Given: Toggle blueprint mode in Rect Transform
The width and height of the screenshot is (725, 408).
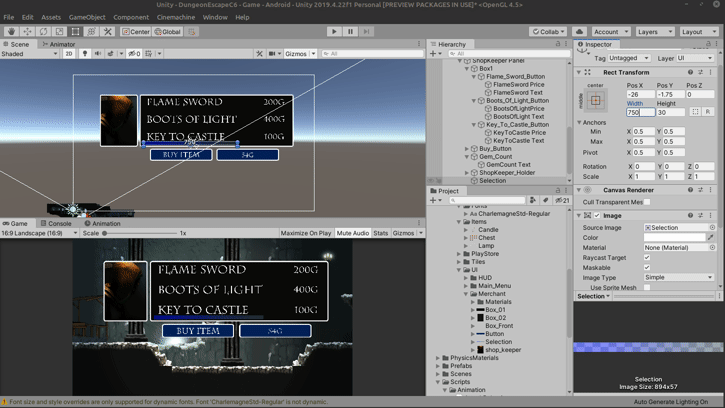Looking at the screenshot, I should click(x=695, y=112).
